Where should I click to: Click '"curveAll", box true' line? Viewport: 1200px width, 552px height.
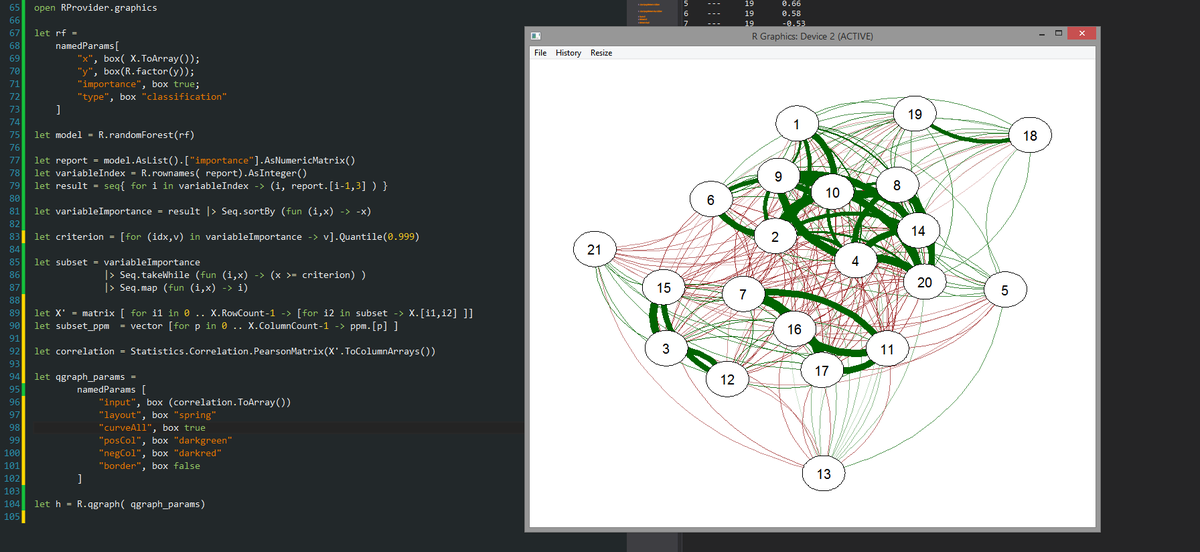tap(152, 427)
